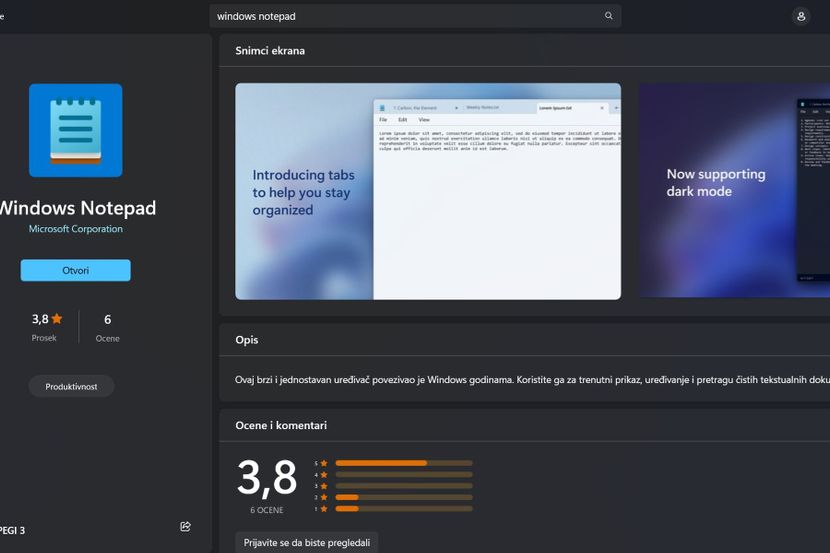The width and height of the screenshot is (830, 553).
Task: Click the 6 OCENE label under score
Action: coord(267,510)
